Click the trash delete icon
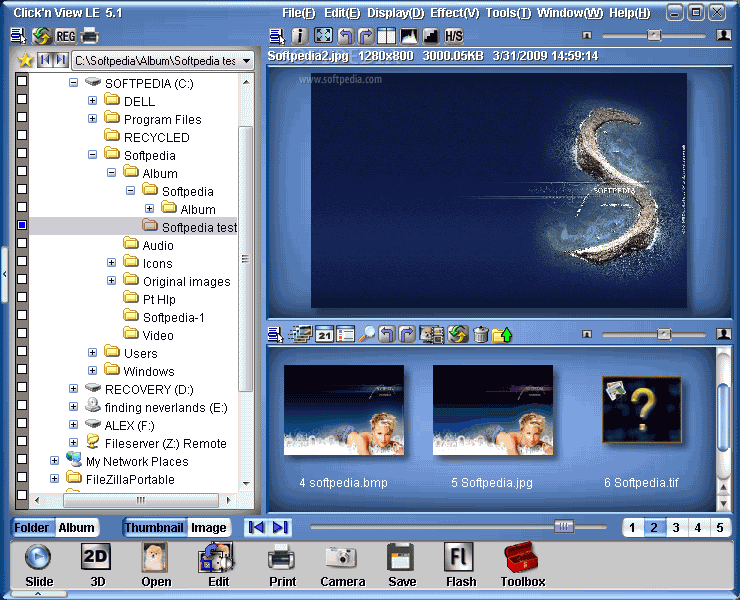 (x=480, y=334)
